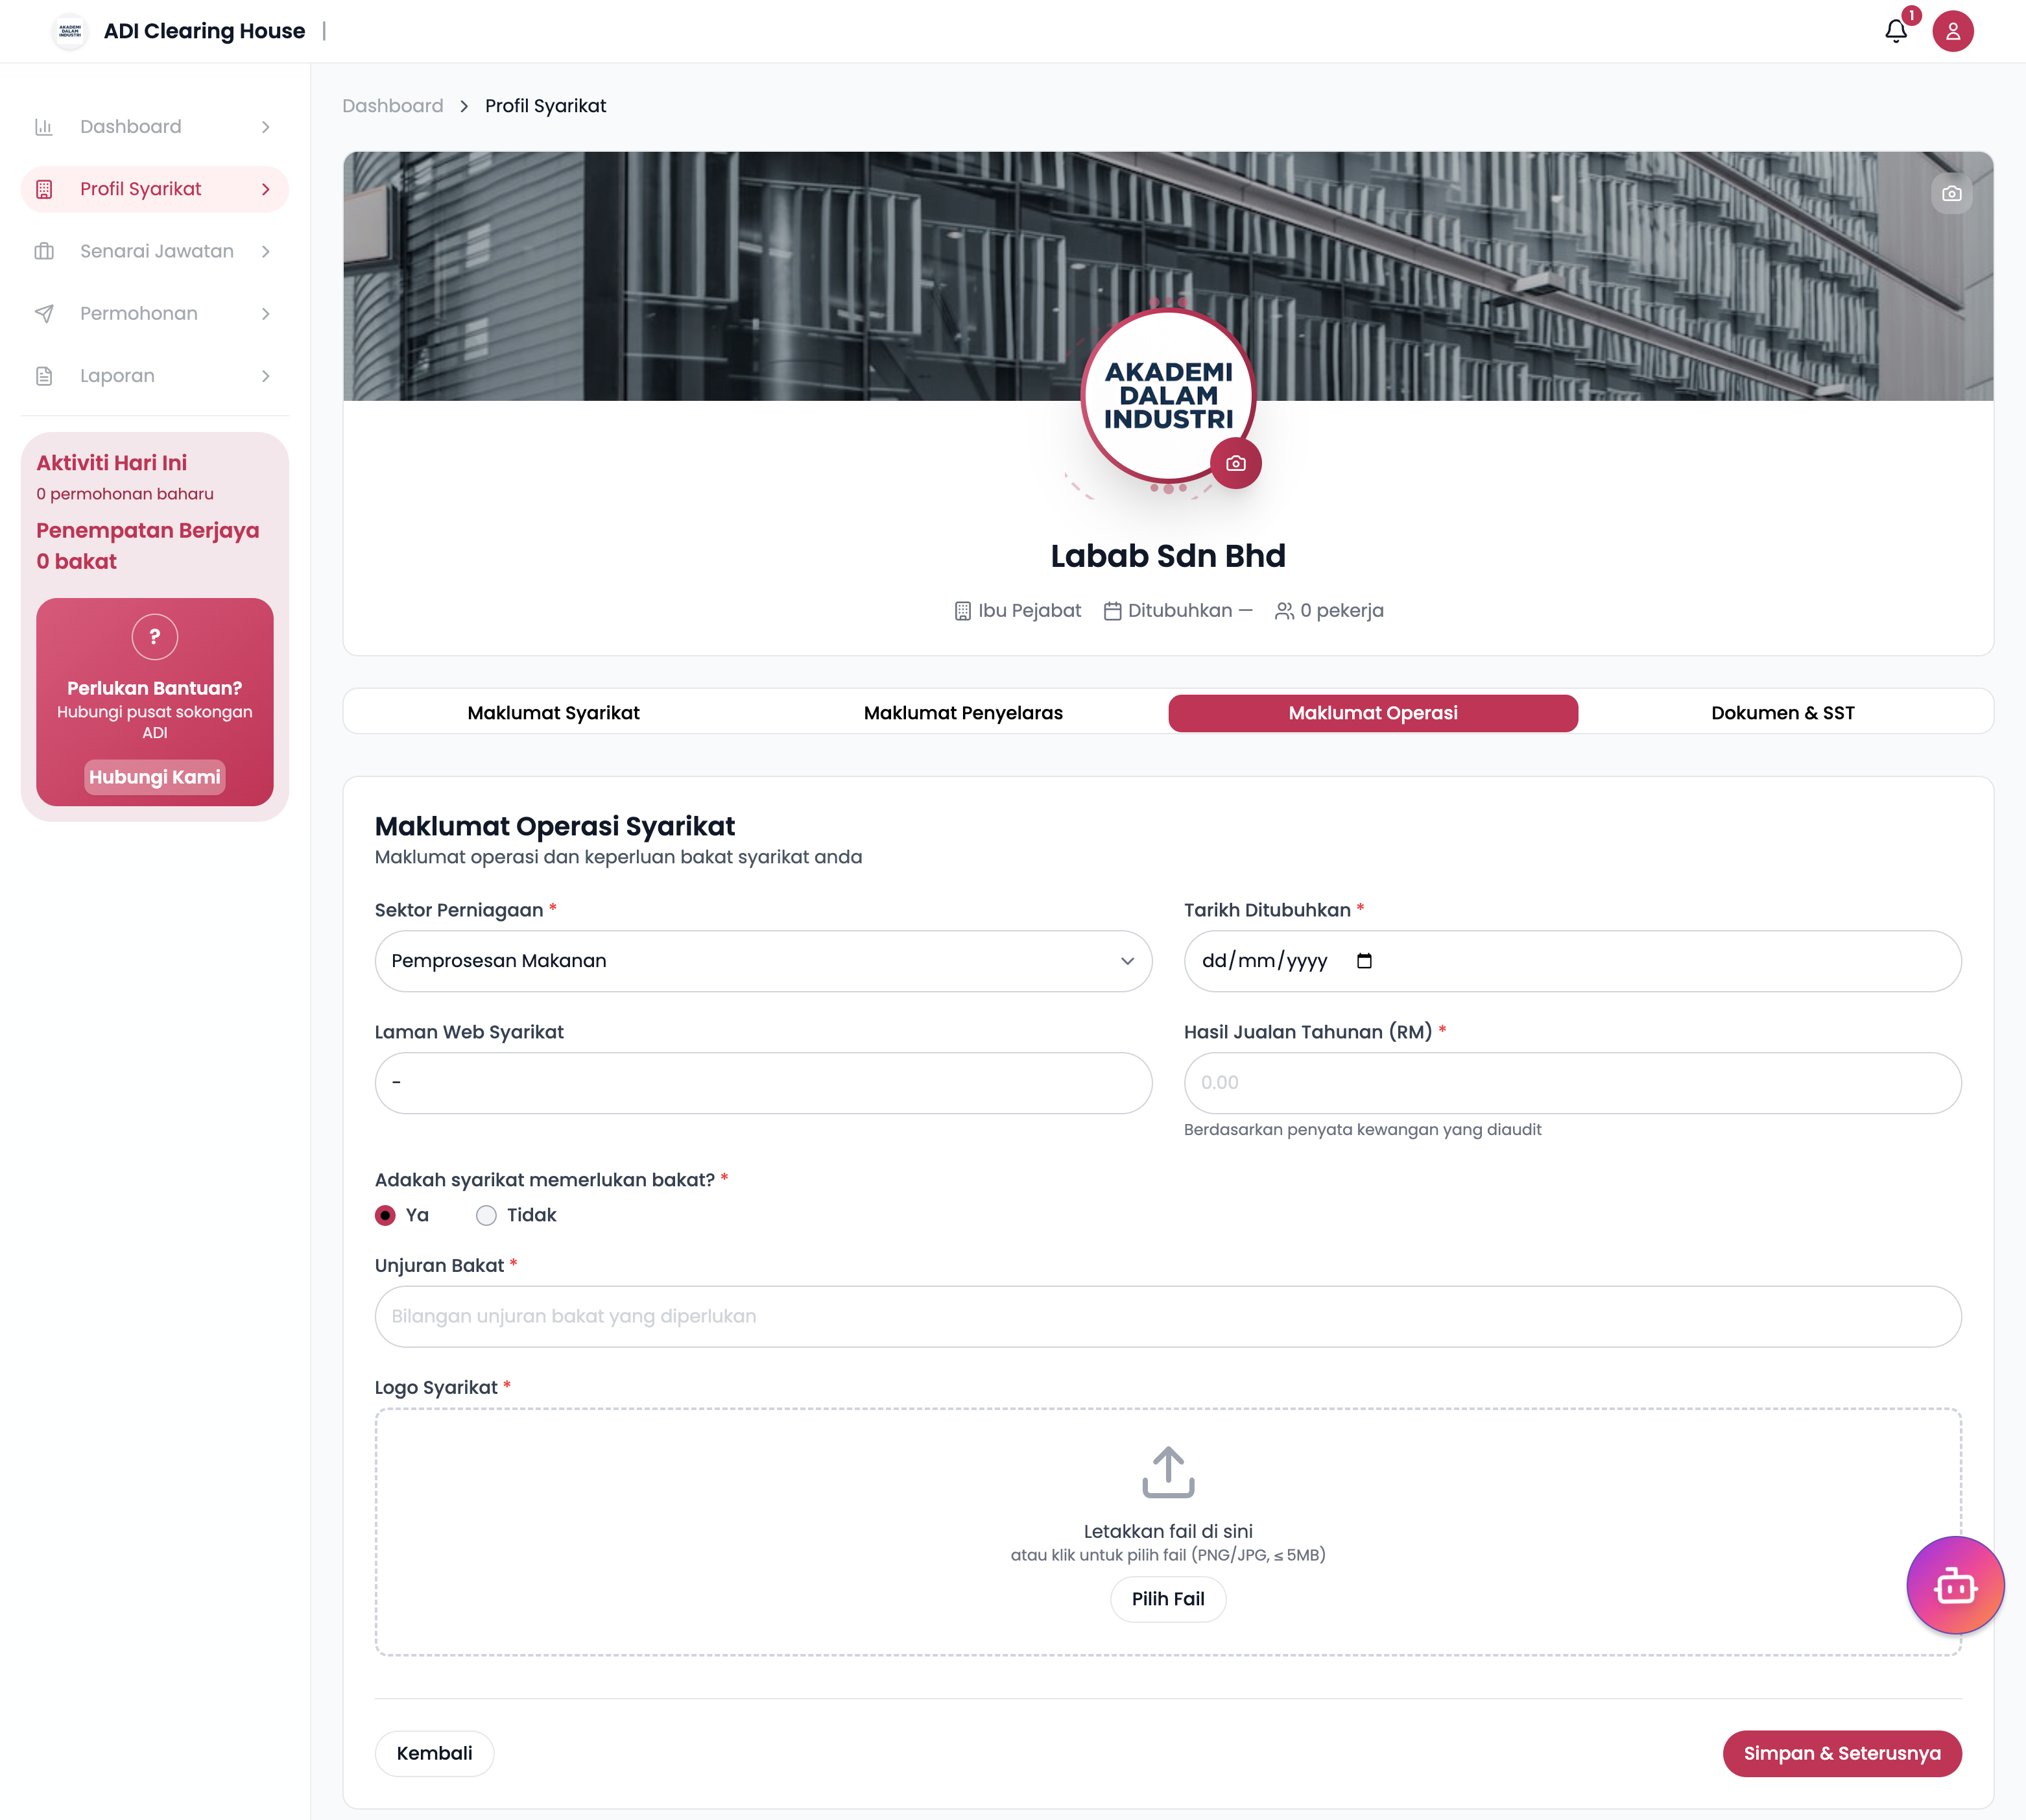
Task: Select the Ya radio button
Action: pos(386,1215)
